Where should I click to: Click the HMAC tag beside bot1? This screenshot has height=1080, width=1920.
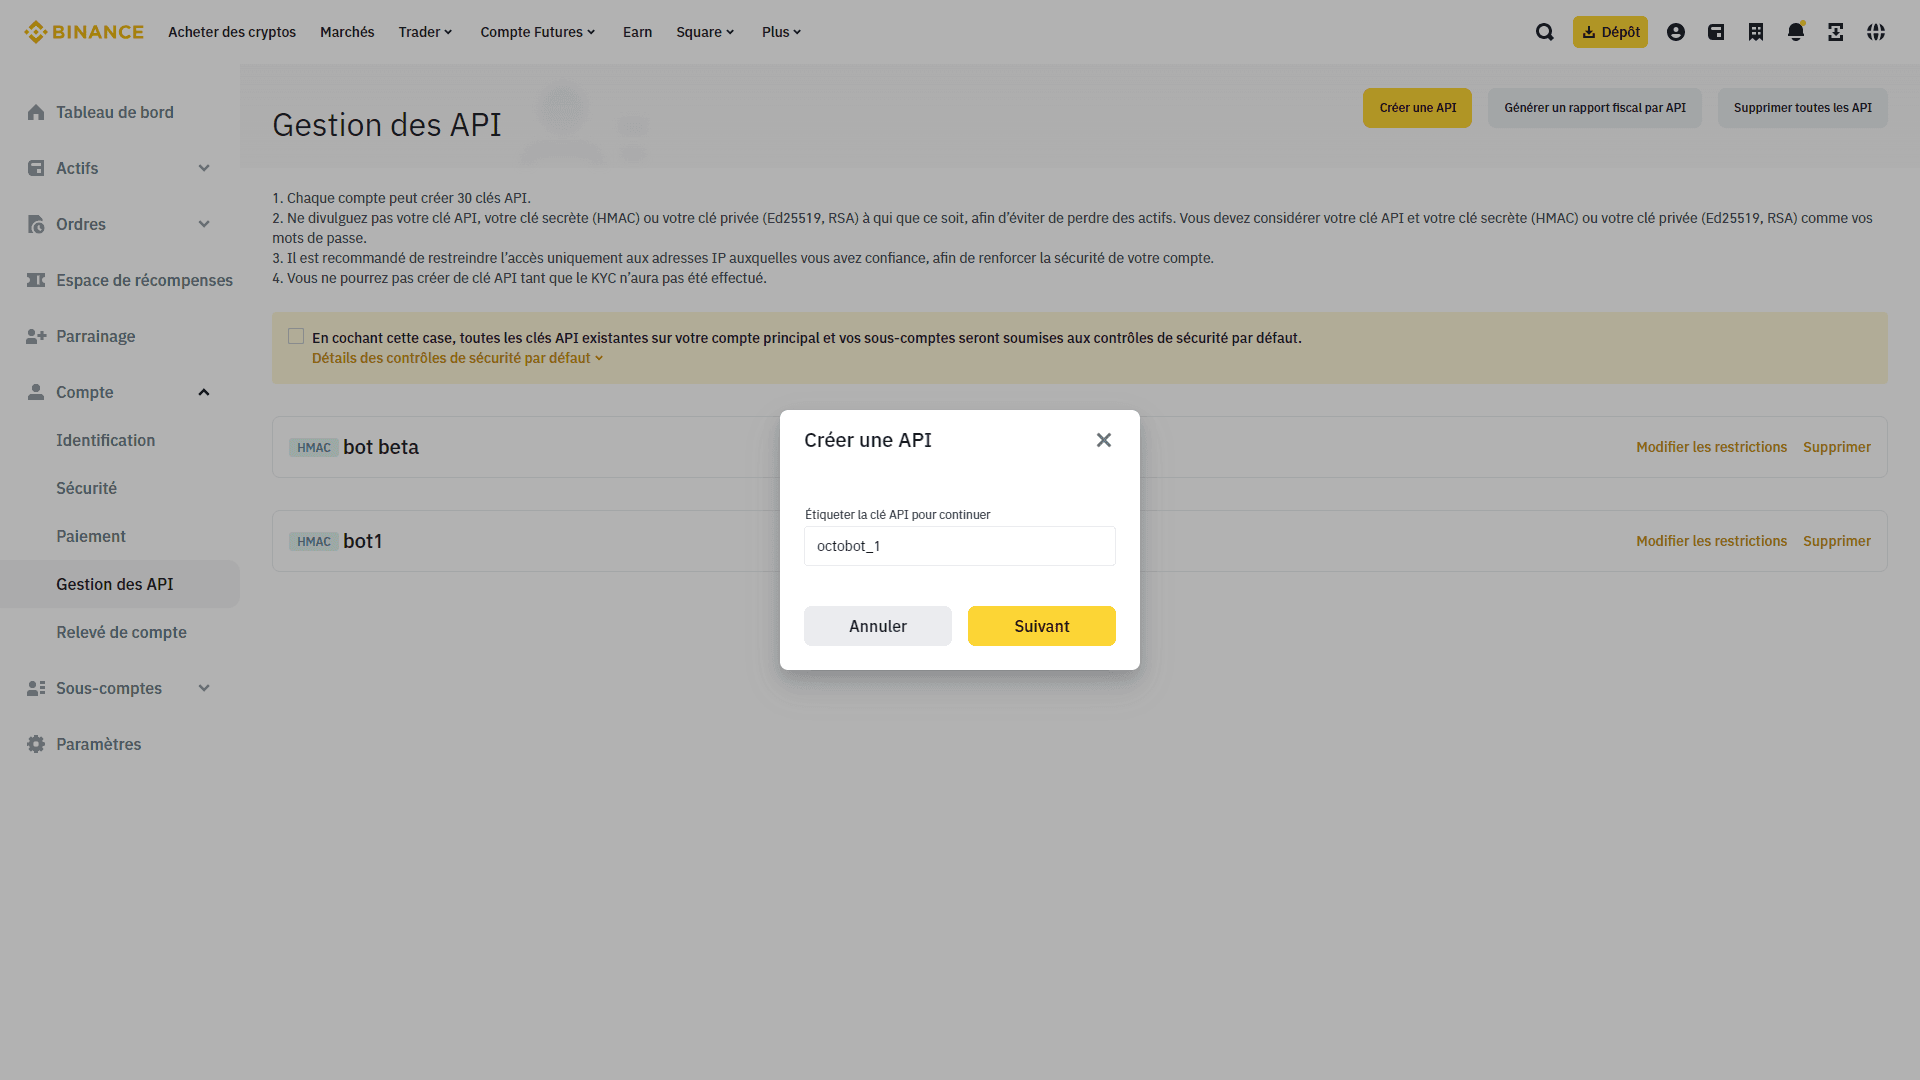(x=314, y=542)
